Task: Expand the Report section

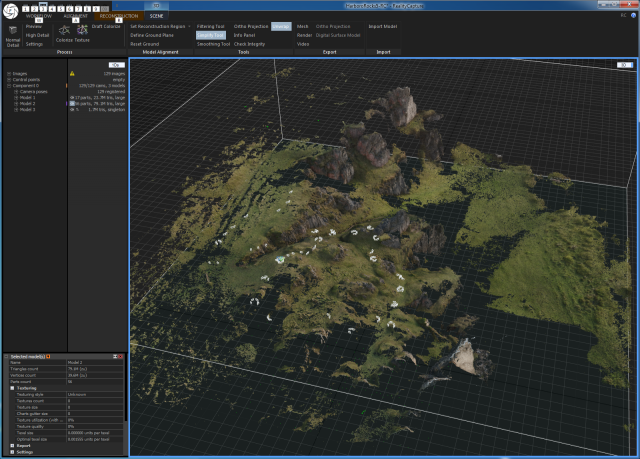Action: tap(13, 445)
